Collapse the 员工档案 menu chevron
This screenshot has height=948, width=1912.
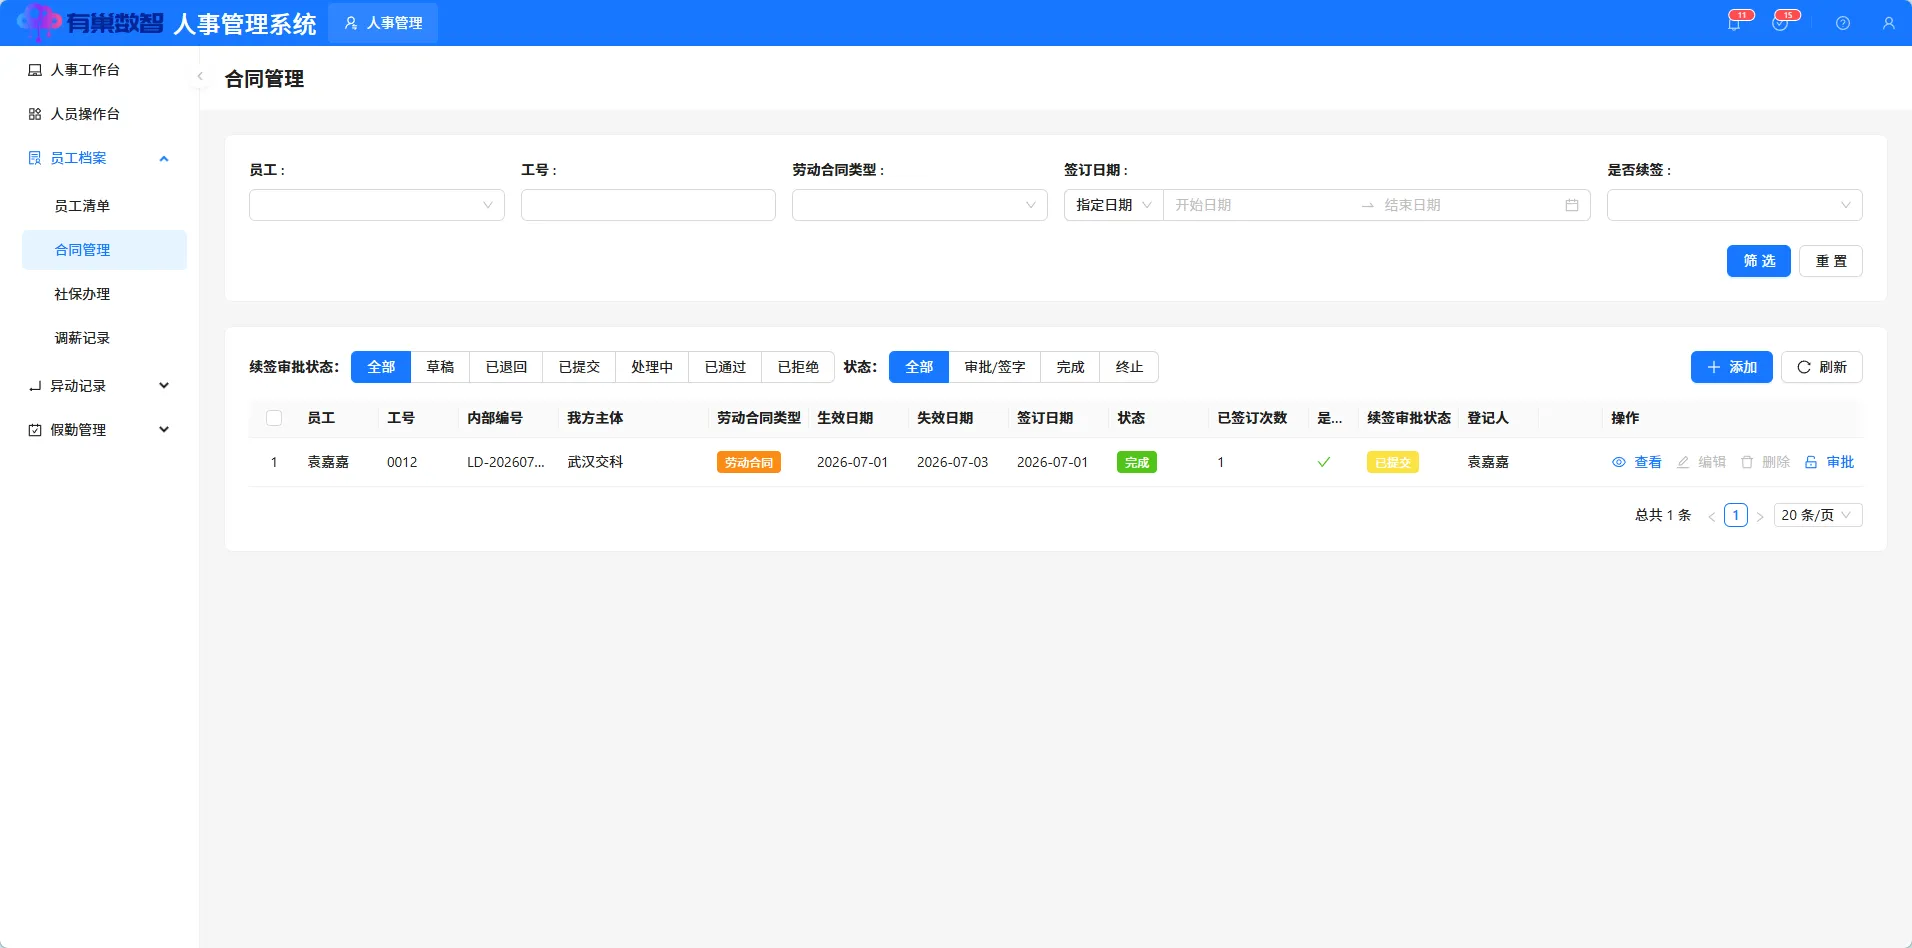[x=164, y=158]
